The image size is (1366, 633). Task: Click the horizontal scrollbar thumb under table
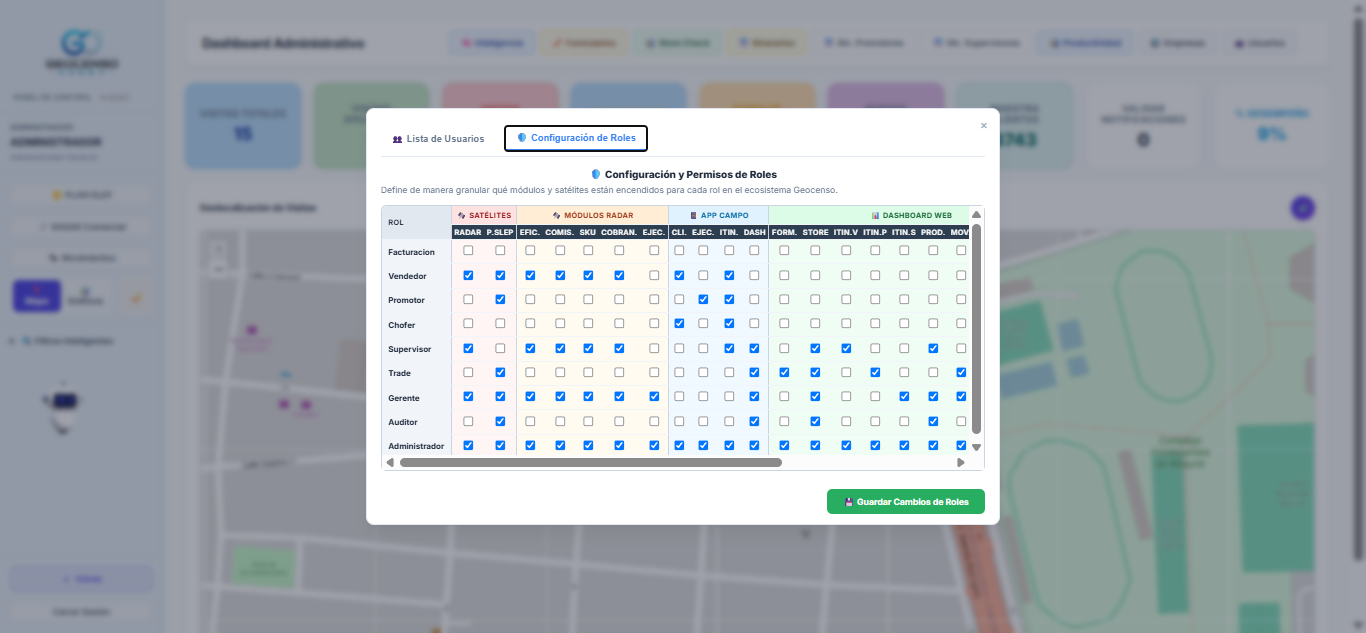pos(591,462)
